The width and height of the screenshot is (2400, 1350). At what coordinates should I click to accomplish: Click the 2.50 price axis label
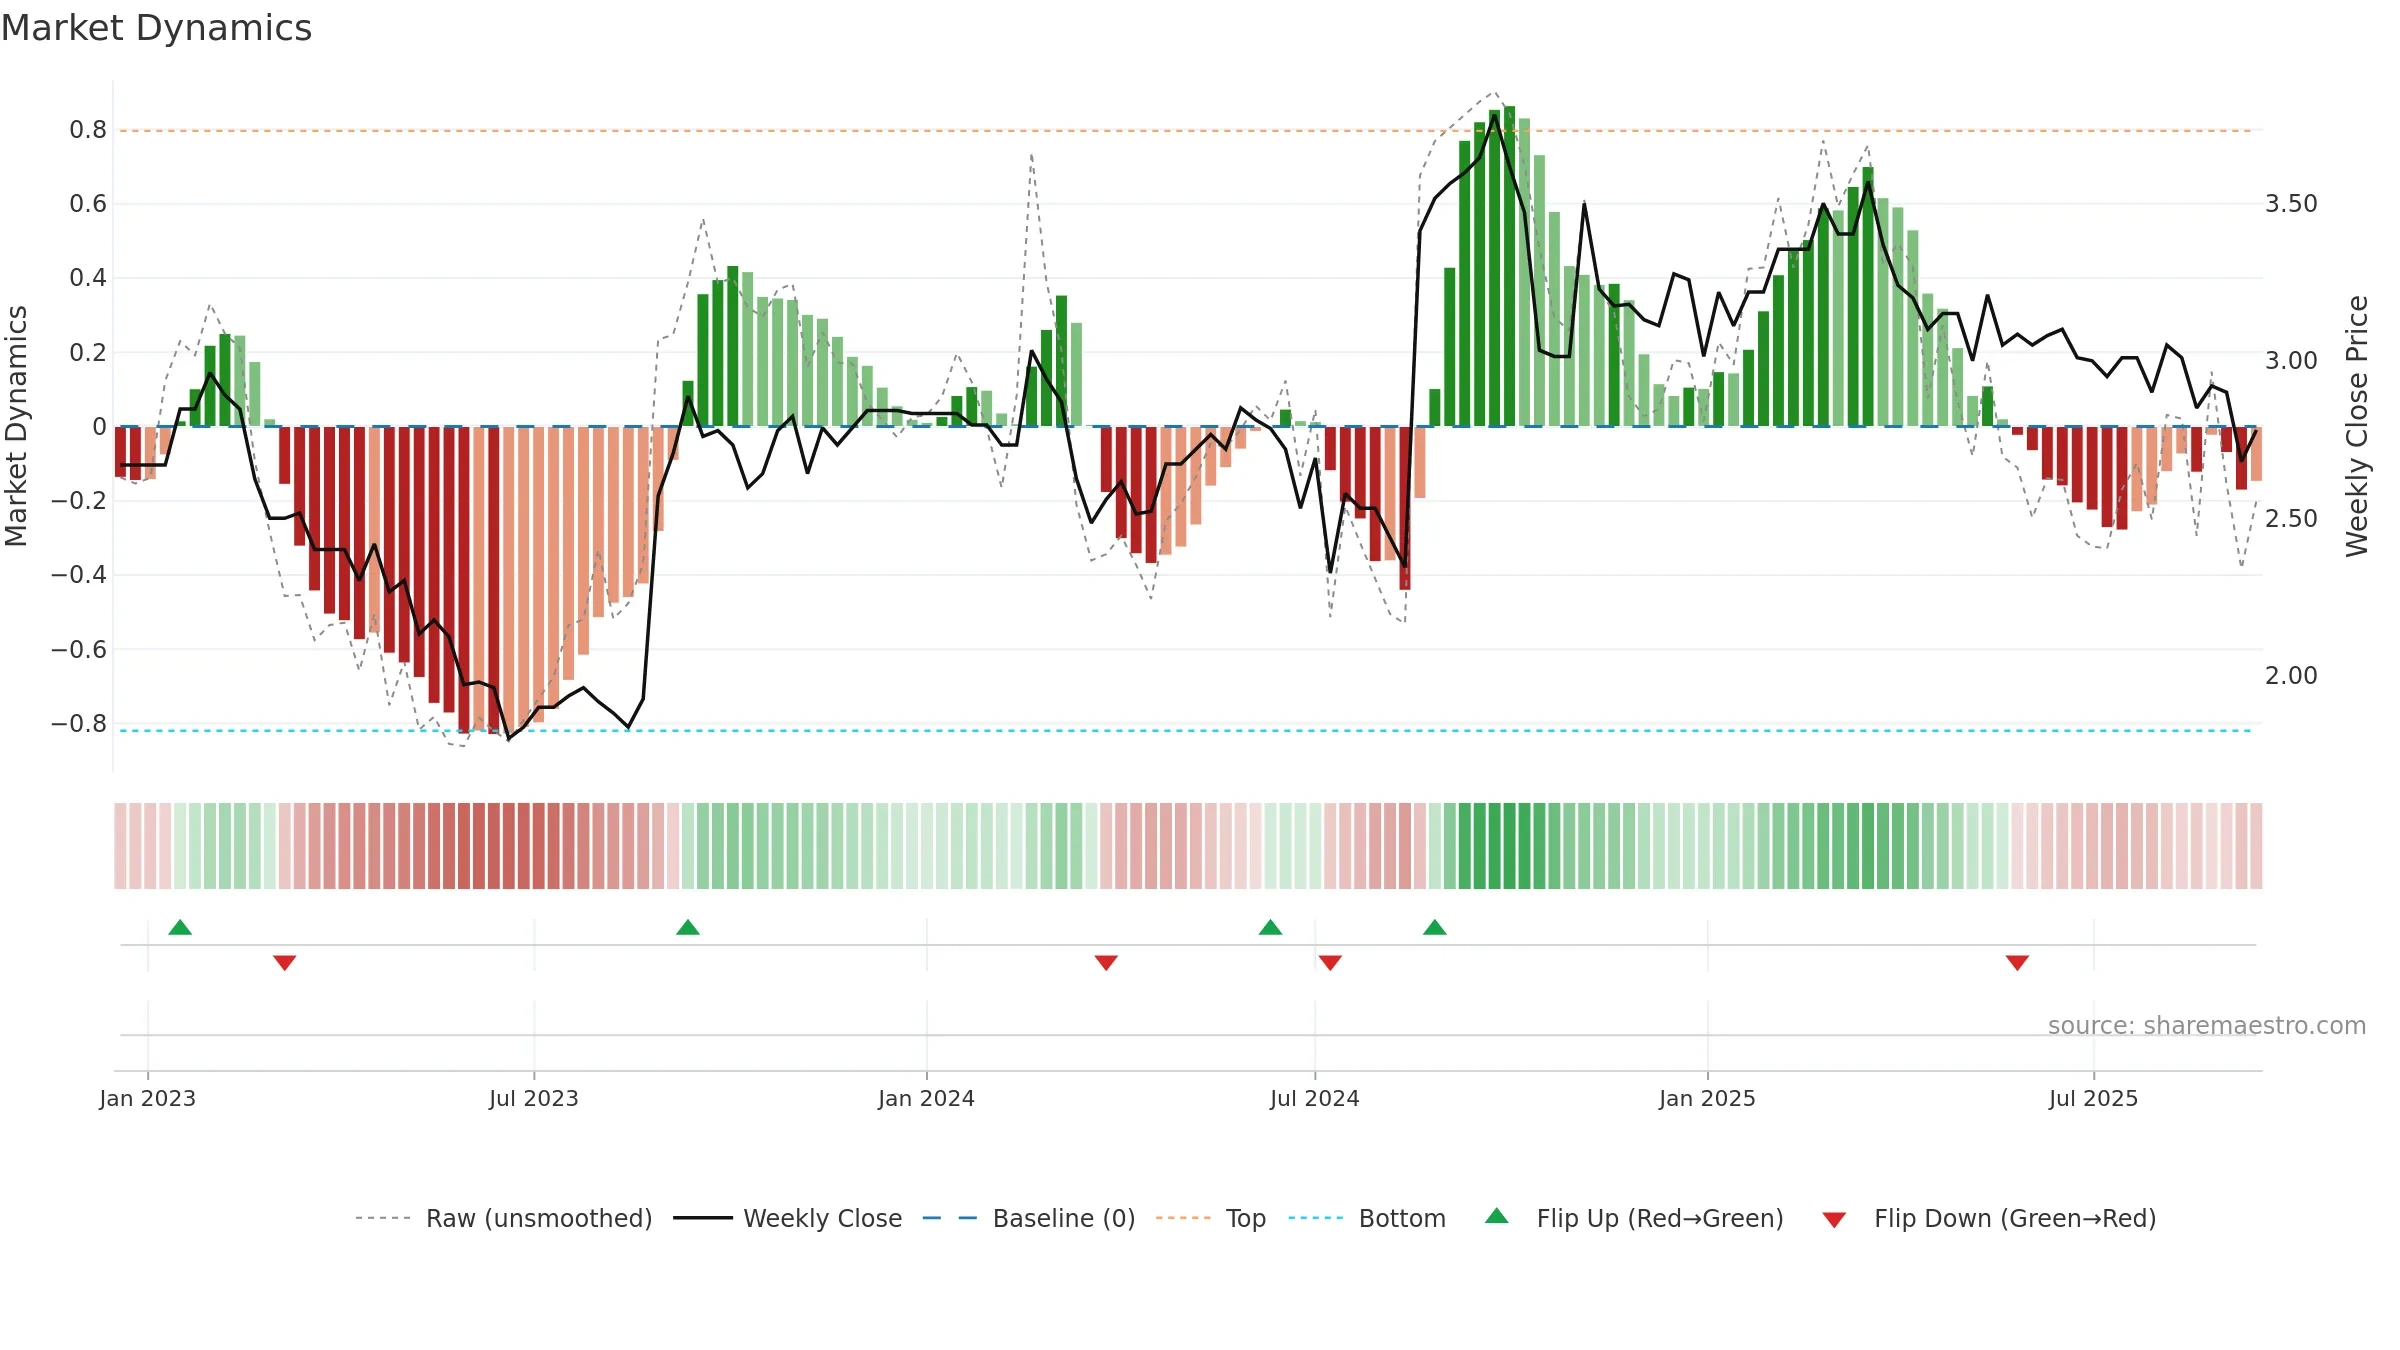[x=2291, y=519]
